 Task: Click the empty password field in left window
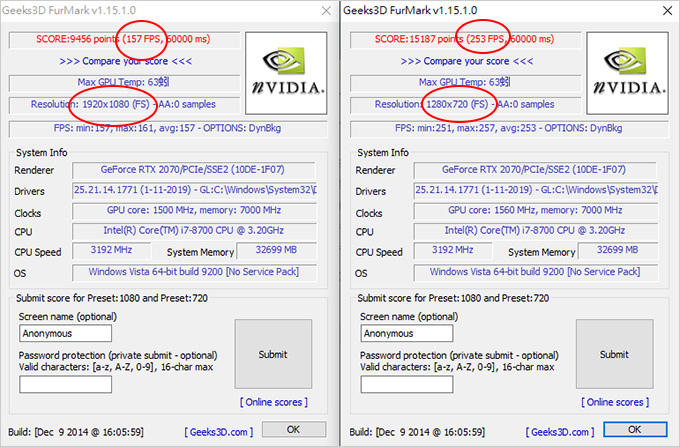[x=65, y=385]
